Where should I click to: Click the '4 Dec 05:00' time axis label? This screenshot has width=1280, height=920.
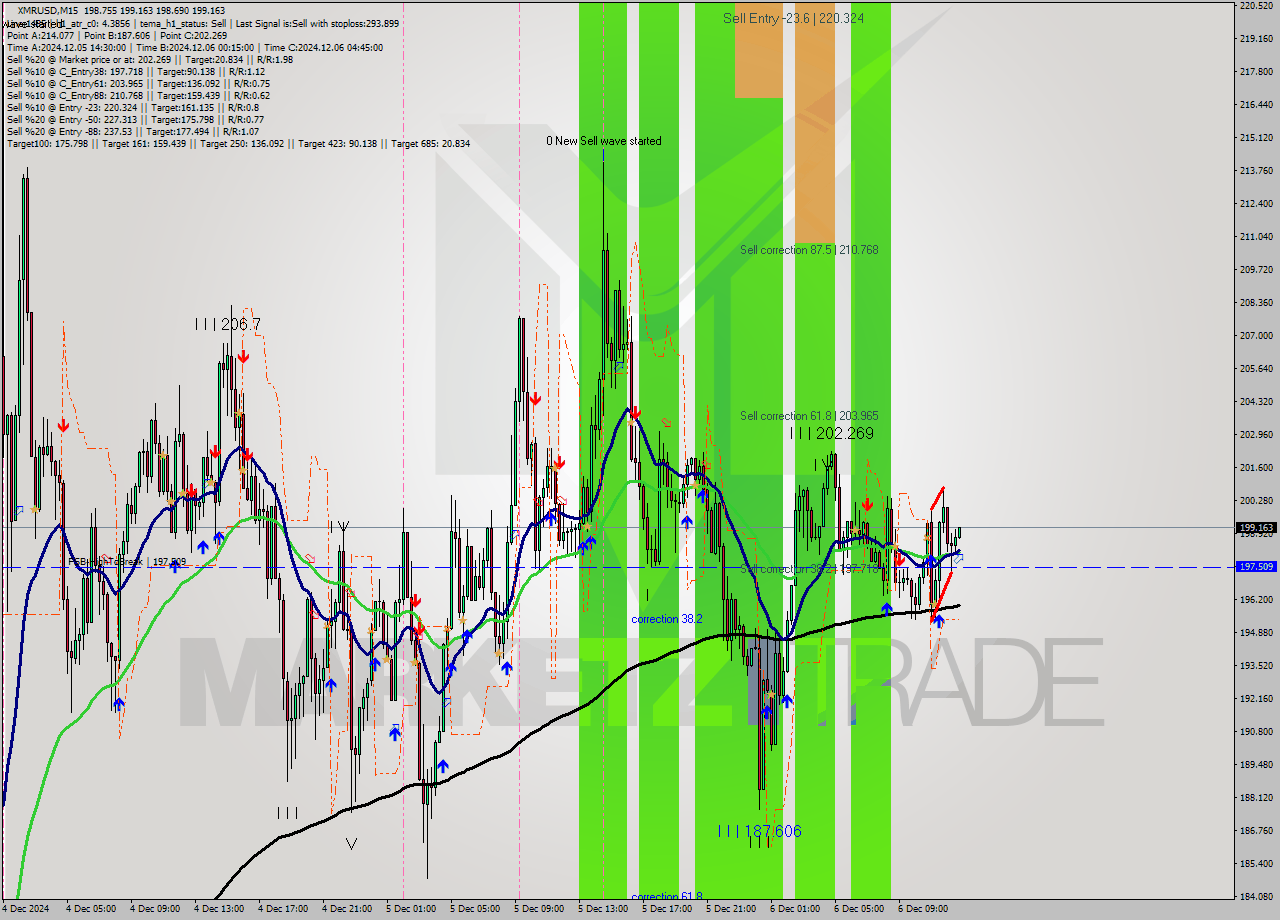pyautogui.click(x=91, y=909)
